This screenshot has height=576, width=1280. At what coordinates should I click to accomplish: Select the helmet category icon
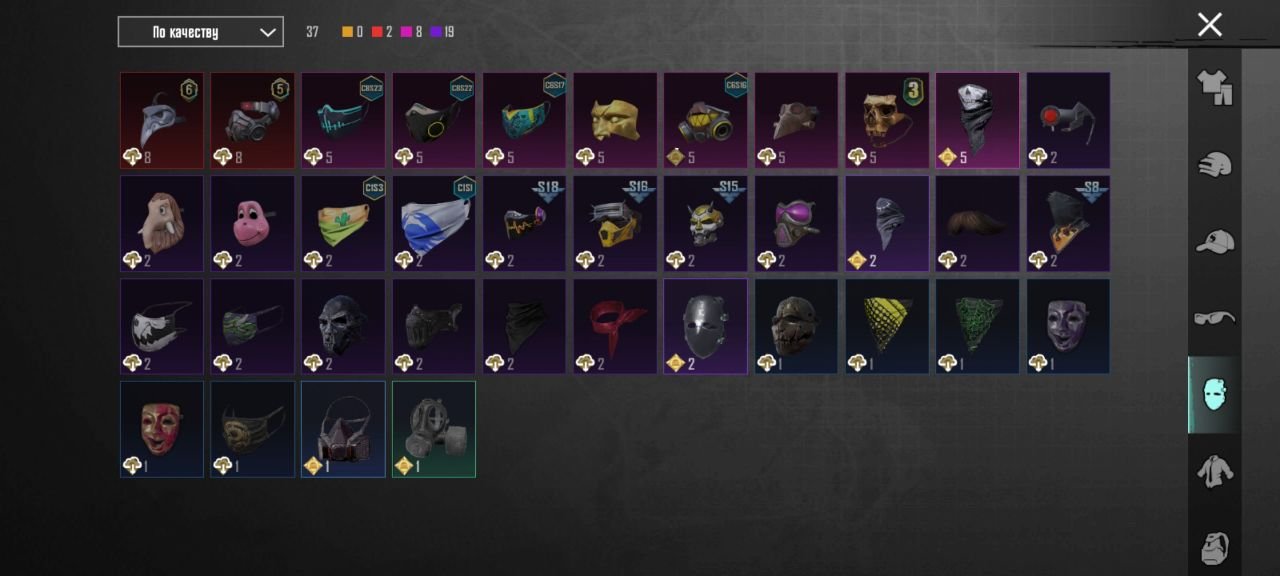point(1214,165)
